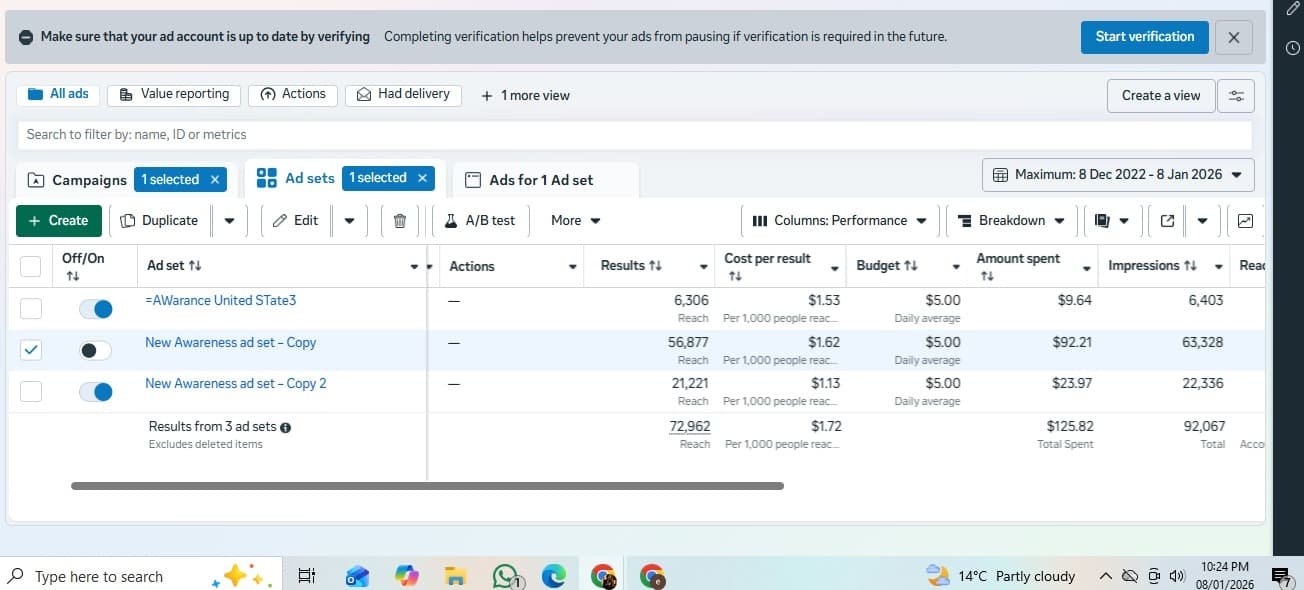Image resolution: width=1304 pixels, height=590 pixels.
Task: Expand the Columns: Performance dropdown
Action: pos(839,221)
